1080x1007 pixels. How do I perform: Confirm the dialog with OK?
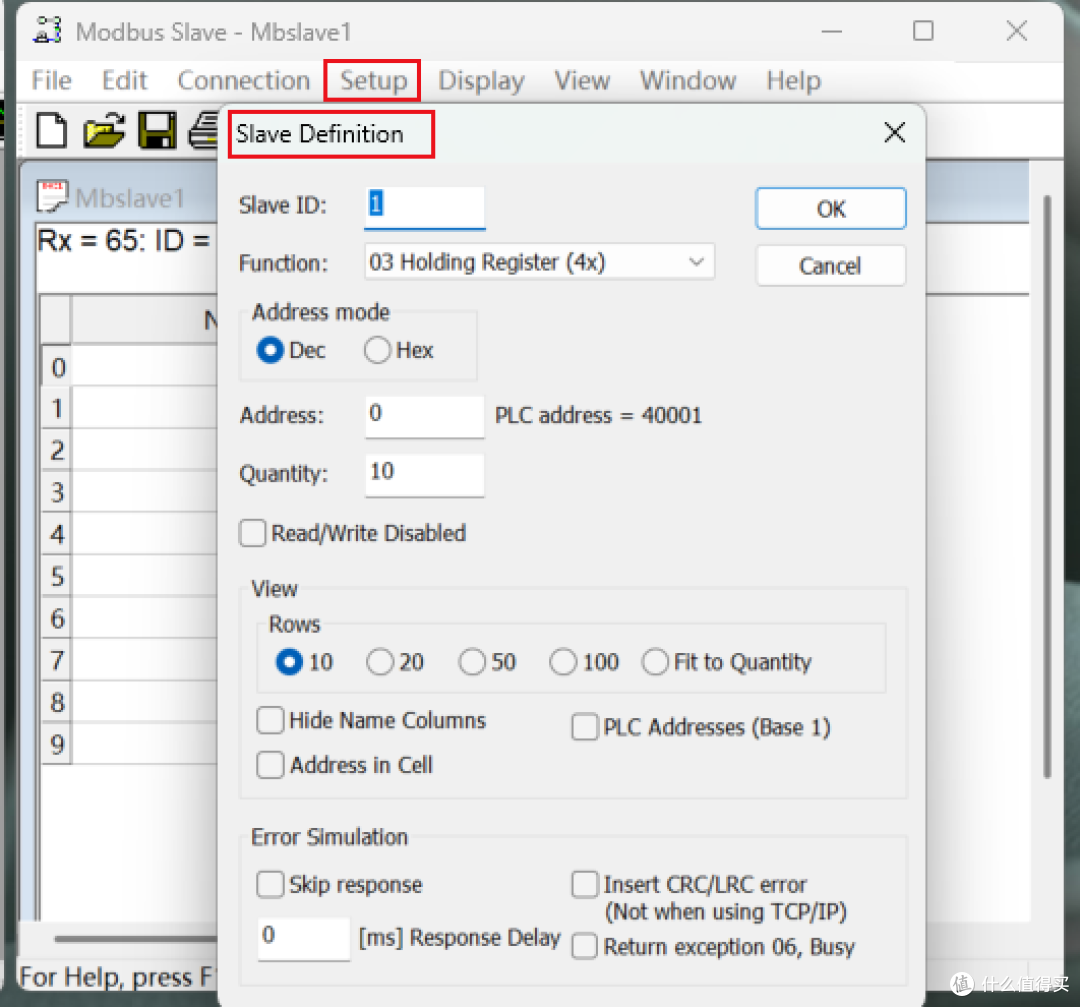click(831, 209)
